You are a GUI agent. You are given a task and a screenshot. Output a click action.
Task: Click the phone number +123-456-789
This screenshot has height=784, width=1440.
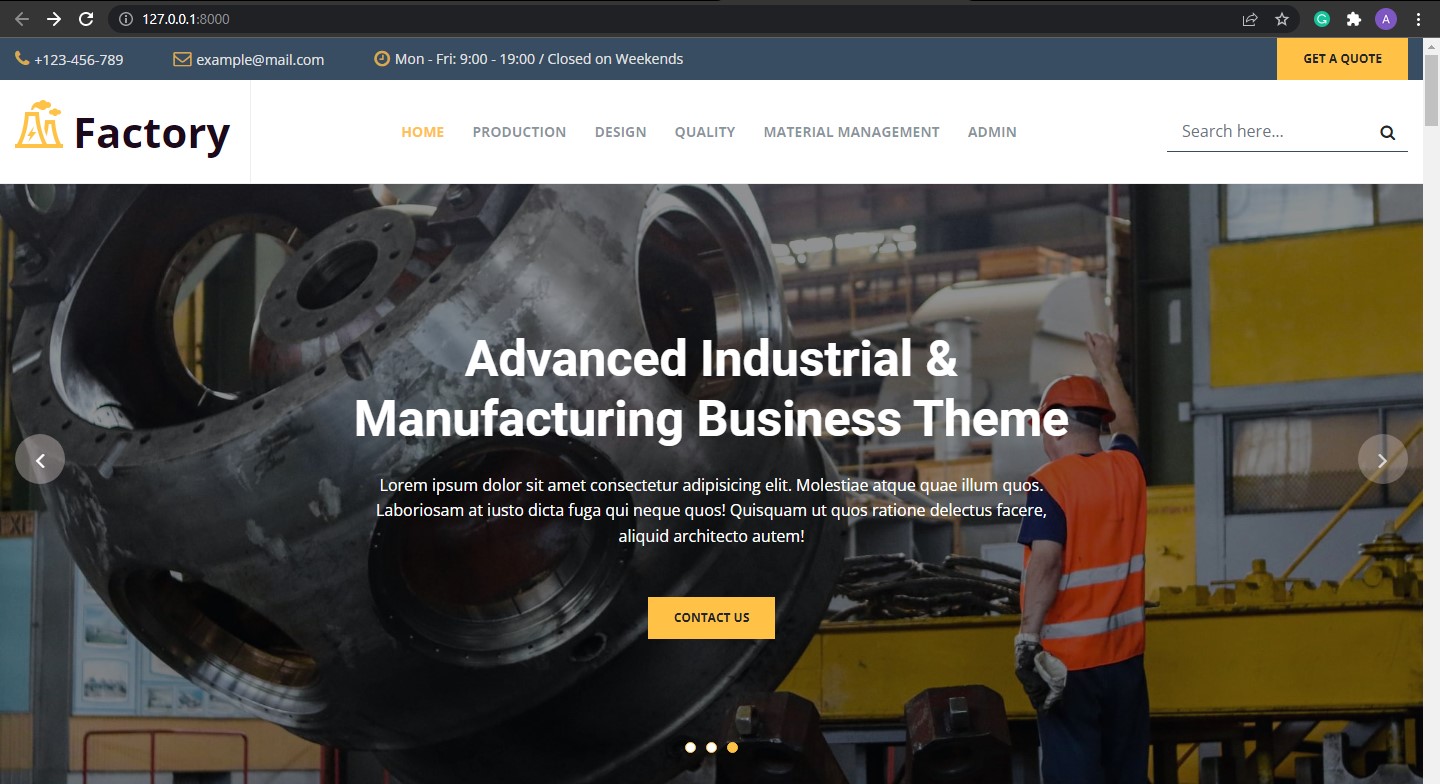(79, 60)
